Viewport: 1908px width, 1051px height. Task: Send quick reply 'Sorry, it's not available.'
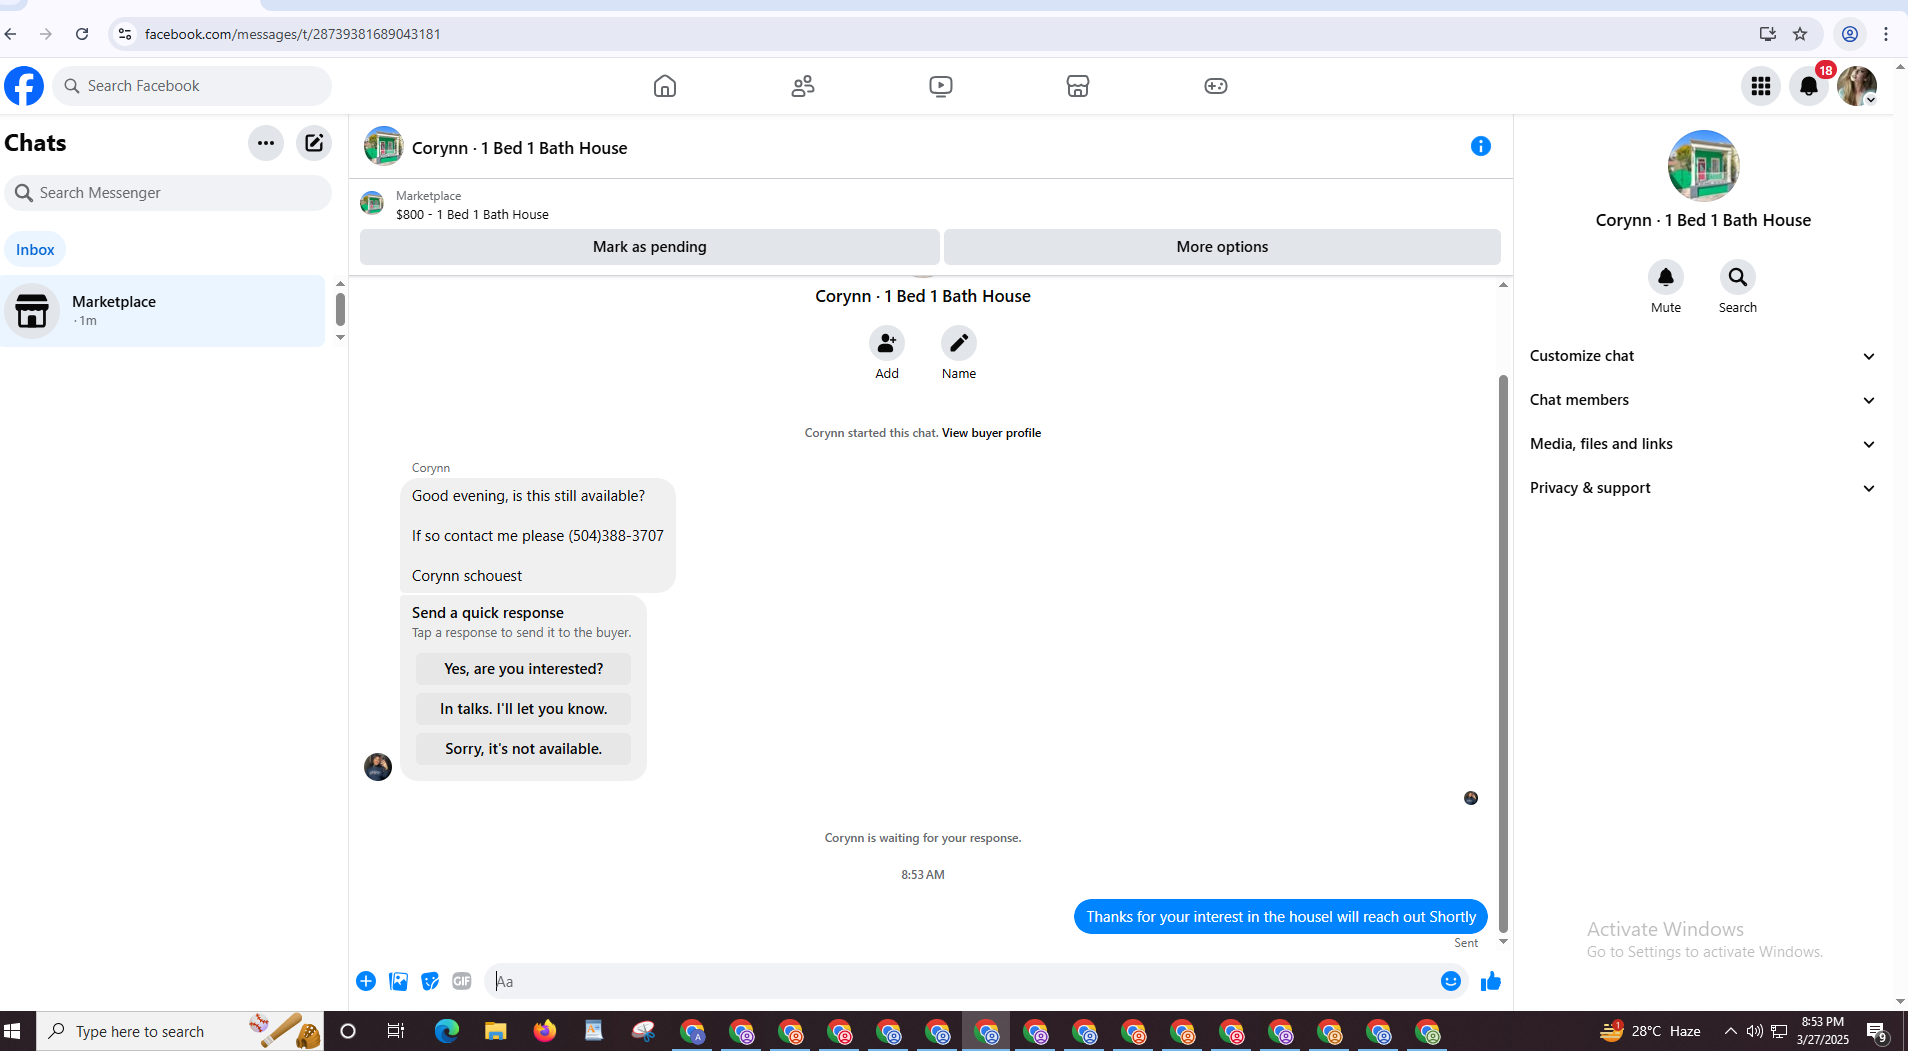[523, 749]
